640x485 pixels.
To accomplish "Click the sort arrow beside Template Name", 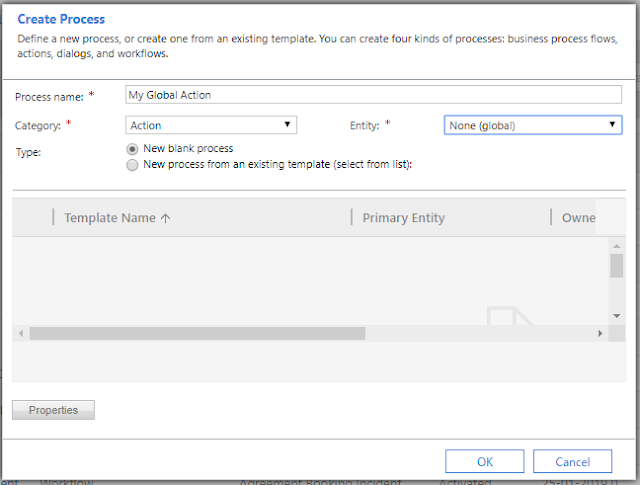I will pyautogui.click(x=165, y=217).
